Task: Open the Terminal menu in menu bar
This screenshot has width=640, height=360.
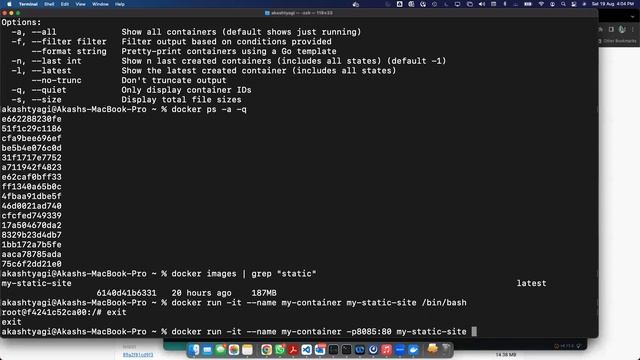Action: point(28,4)
